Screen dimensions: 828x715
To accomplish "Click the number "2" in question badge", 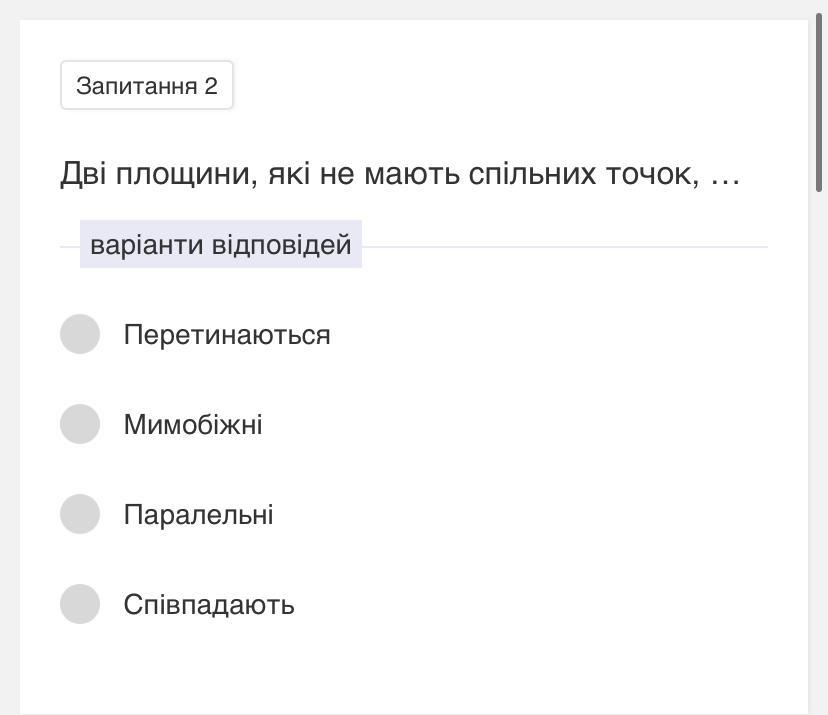I will (211, 86).
